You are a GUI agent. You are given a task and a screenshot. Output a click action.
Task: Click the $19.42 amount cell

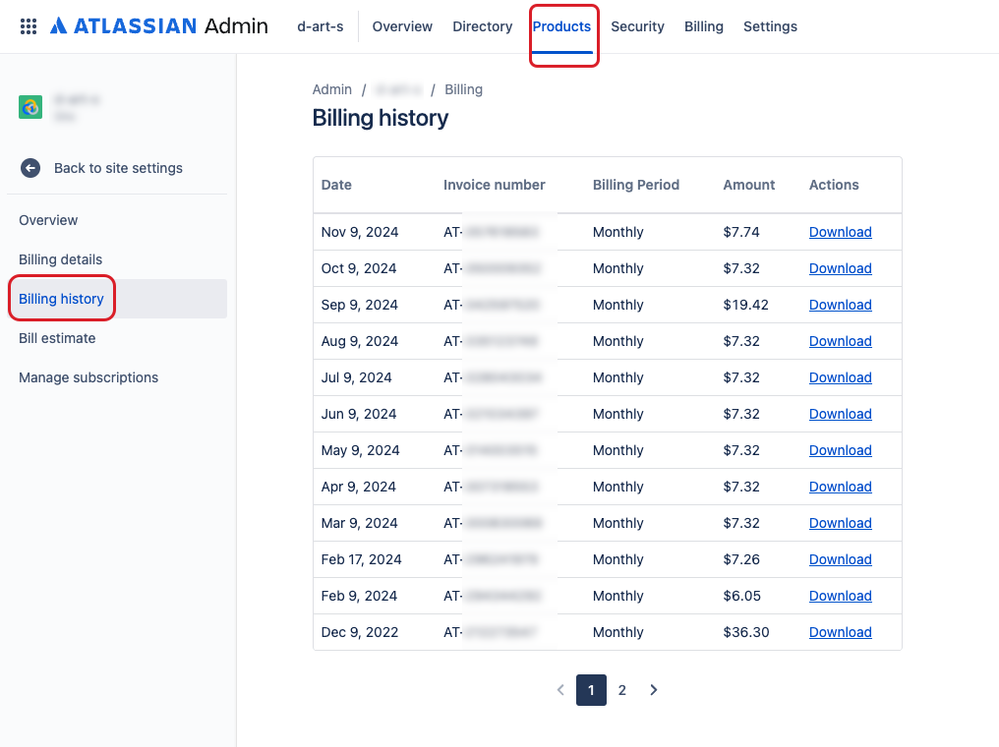746,305
